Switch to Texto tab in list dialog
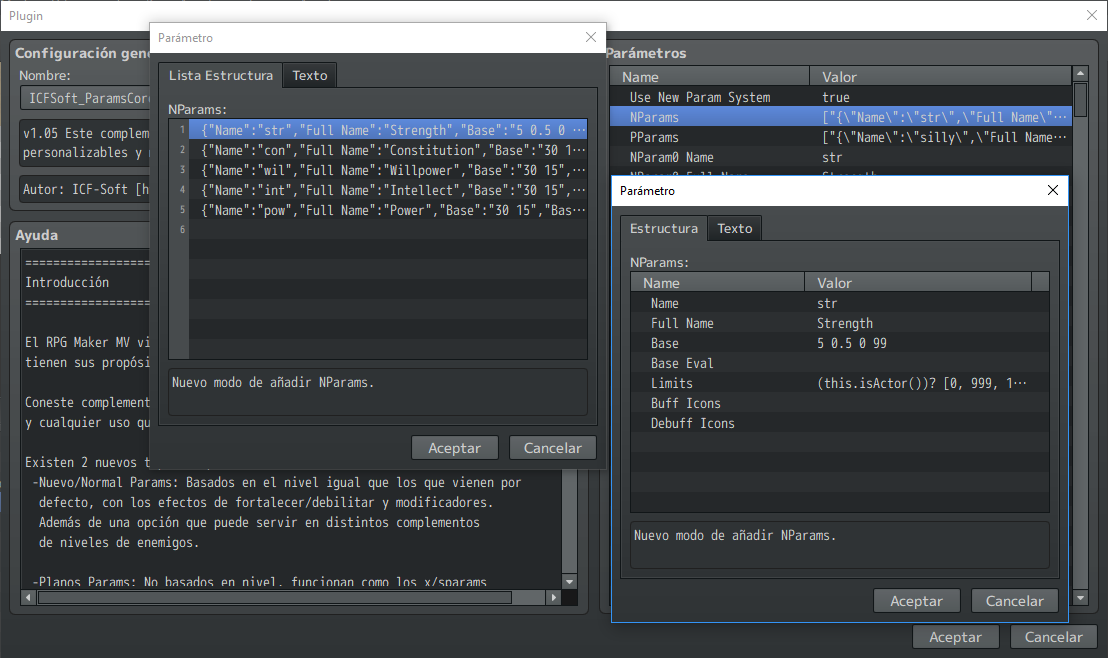Viewport: 1108px width, 658px height. [310, 76]
